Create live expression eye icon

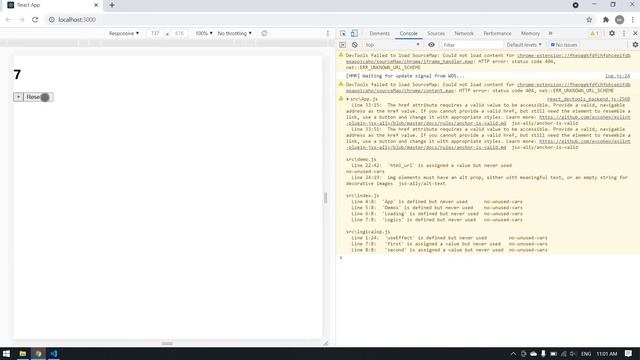(431, 45)
